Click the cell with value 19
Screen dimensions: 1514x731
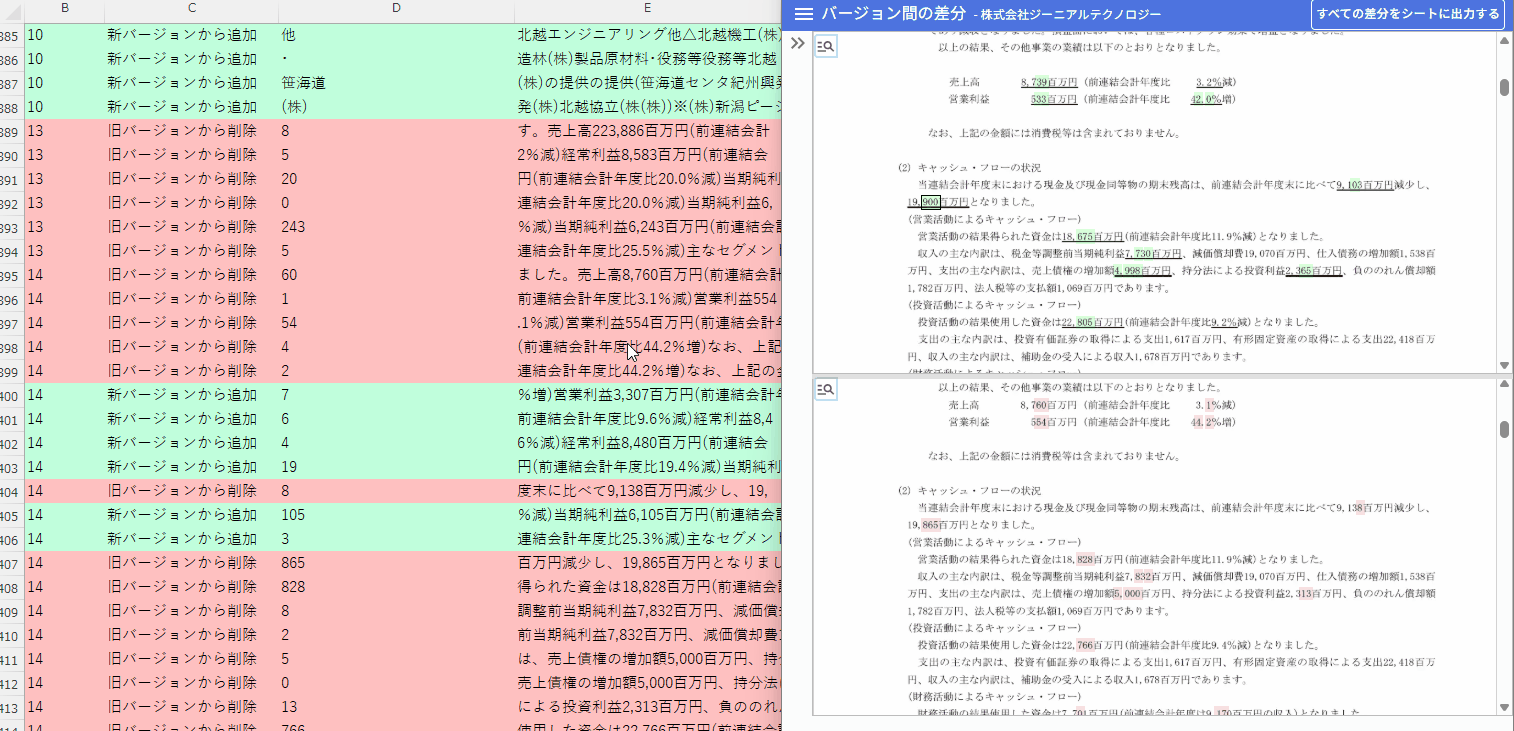(x=396, y=467)
